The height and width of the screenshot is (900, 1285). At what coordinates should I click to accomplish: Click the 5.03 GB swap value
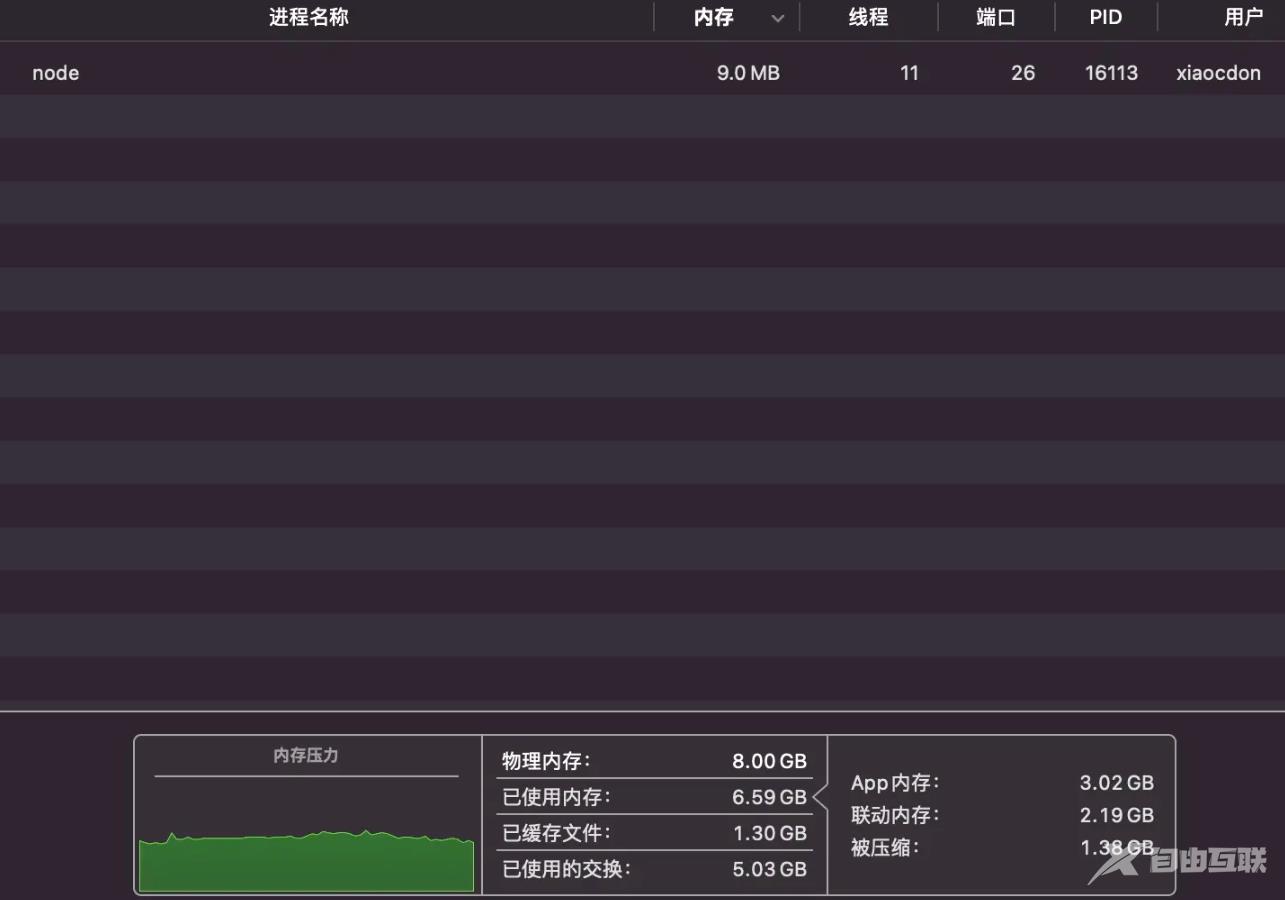(769, 869)
